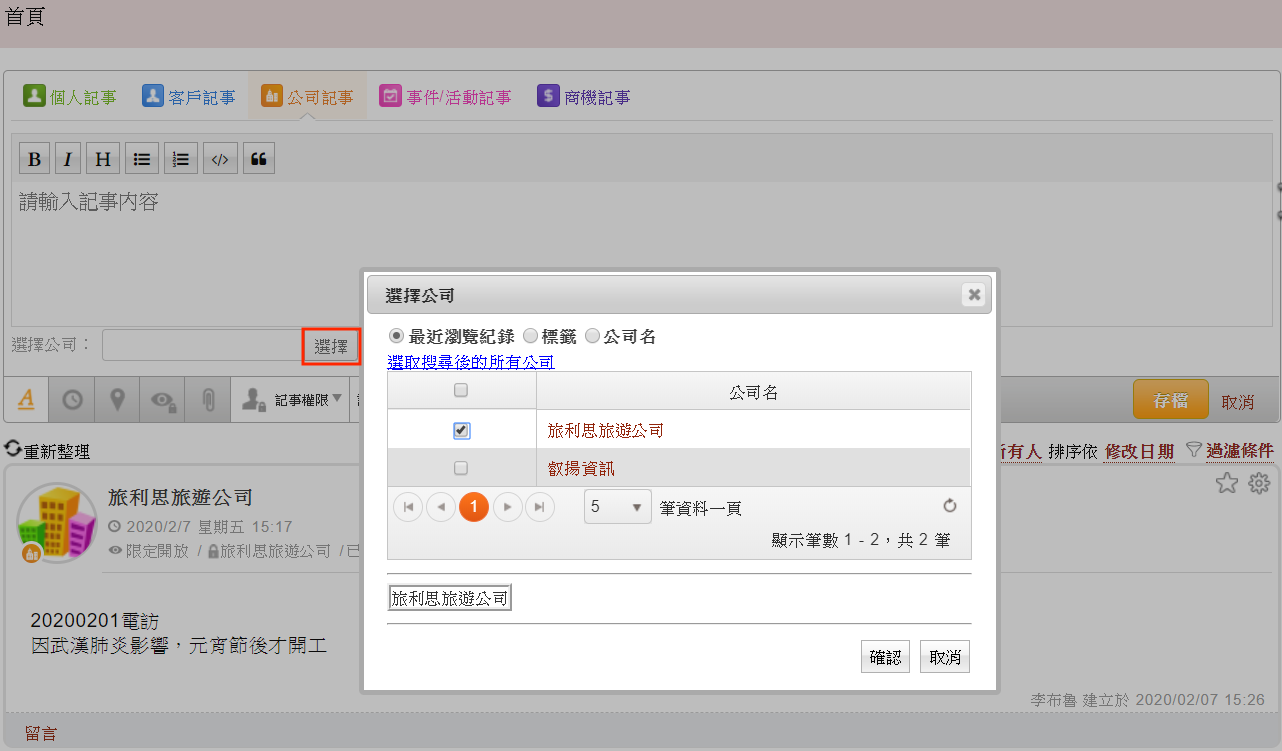Switch to 客戶記事 tab

click(189, 97)
